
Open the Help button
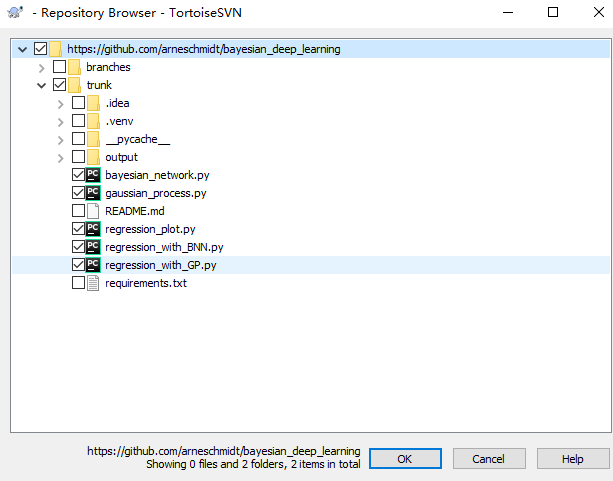click(x=573, y=459)
